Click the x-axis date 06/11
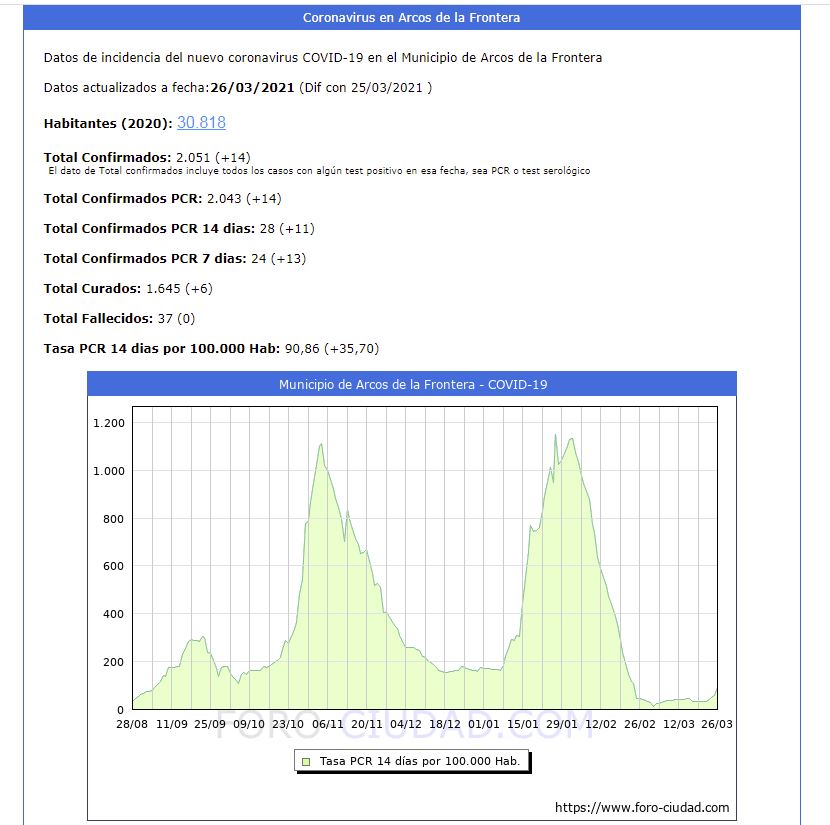 [328, 724]
